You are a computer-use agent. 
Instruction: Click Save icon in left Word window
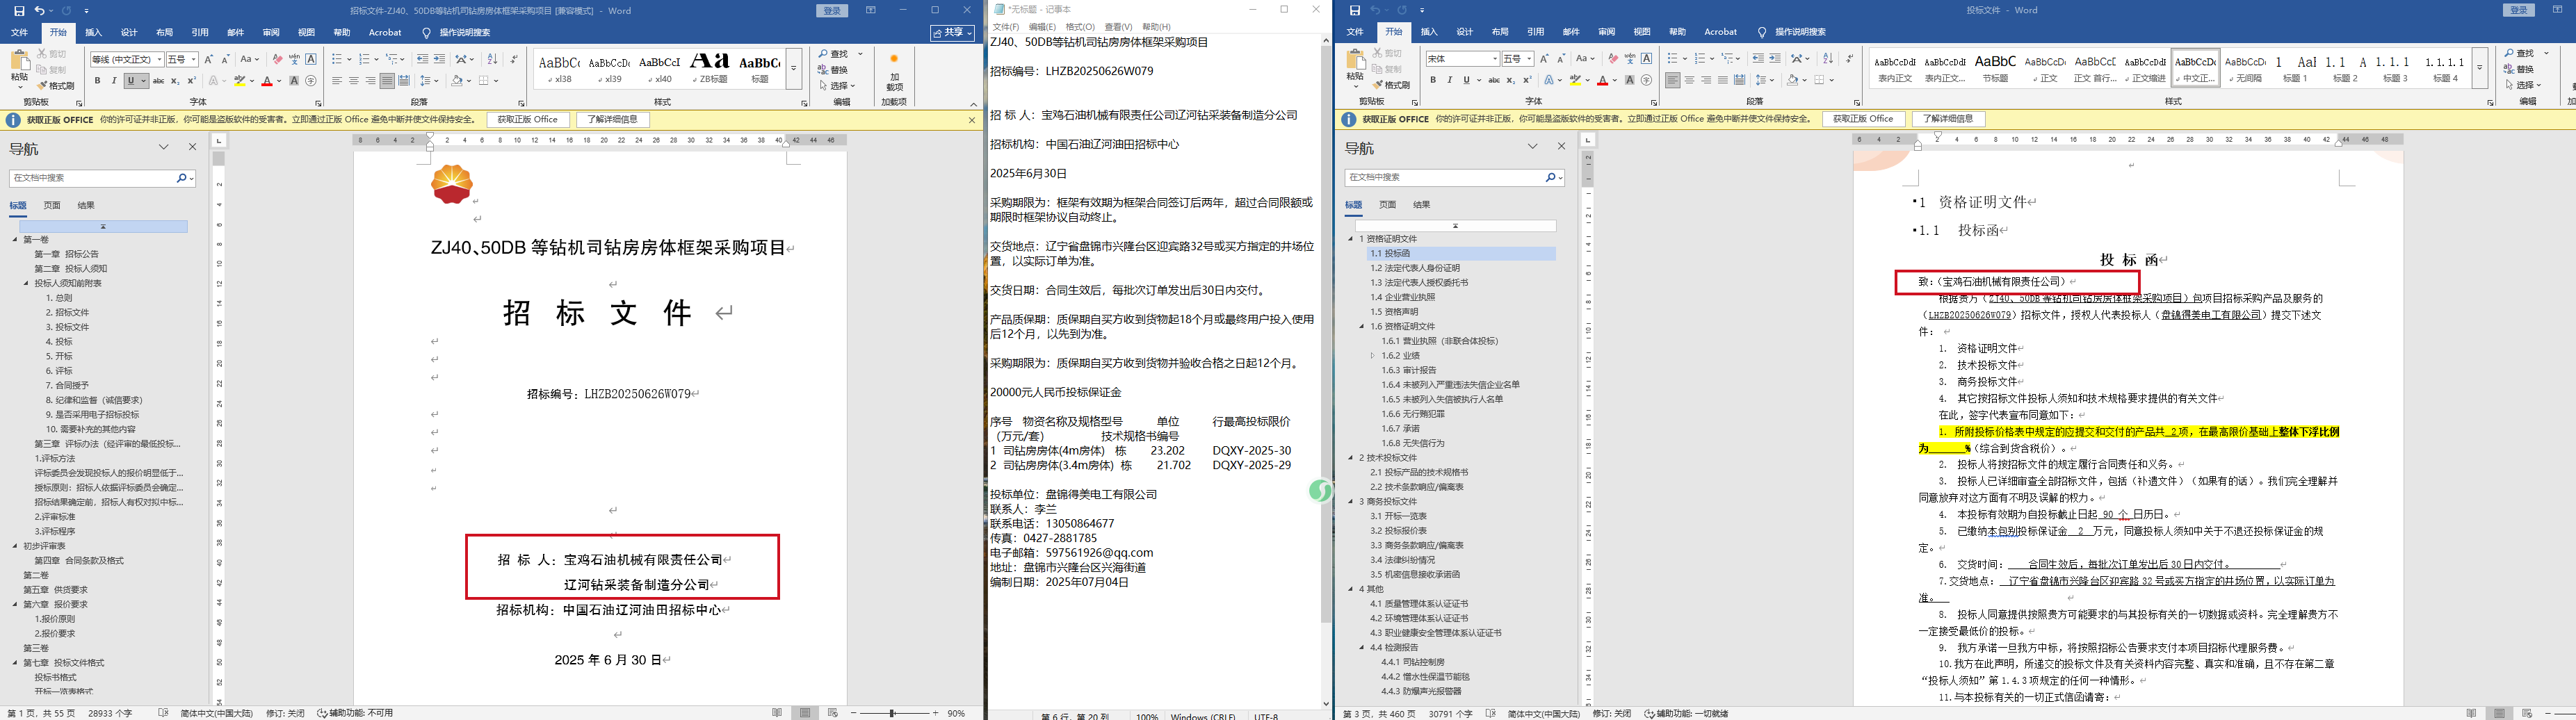pos(19,11)
